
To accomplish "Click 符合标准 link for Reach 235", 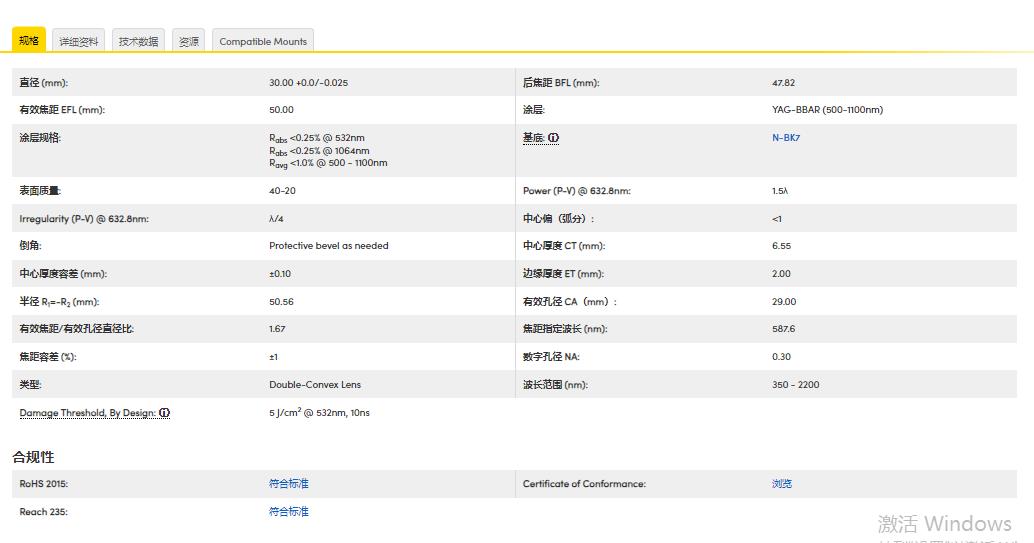I will click(289, 512).
